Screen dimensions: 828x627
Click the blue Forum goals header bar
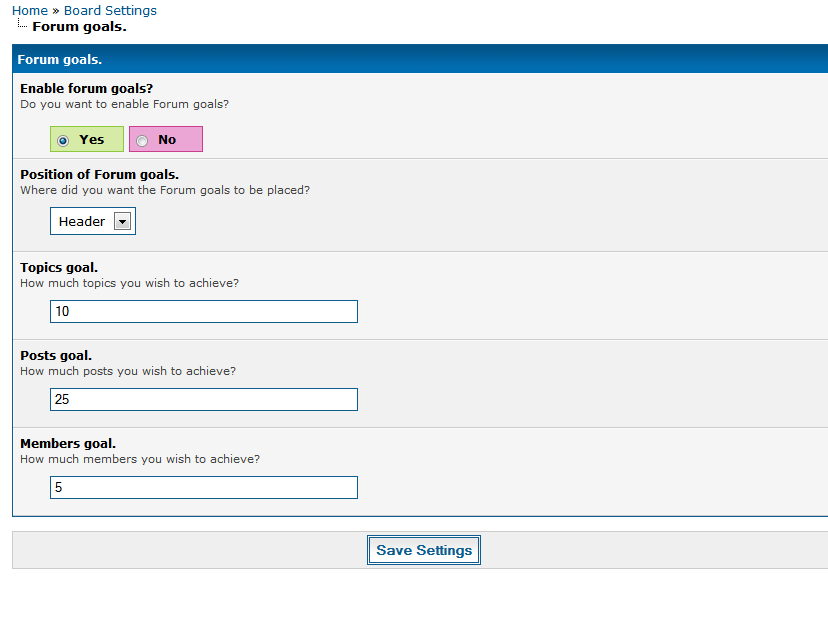tap(420, 60)
